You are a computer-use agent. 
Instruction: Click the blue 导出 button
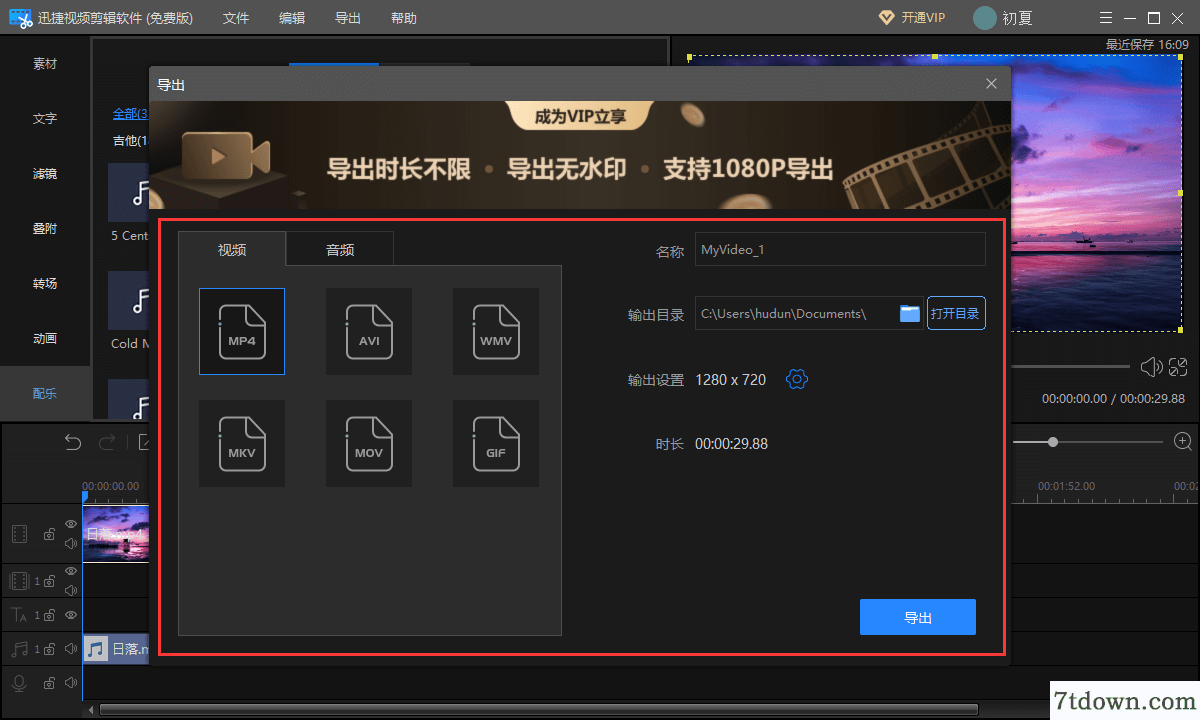[918, 617]
